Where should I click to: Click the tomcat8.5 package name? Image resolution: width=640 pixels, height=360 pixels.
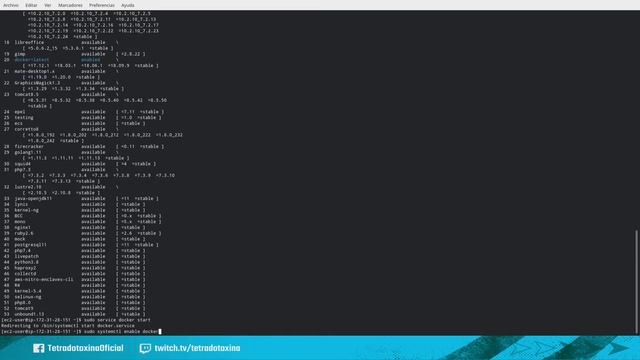click(x=27, y=94)
